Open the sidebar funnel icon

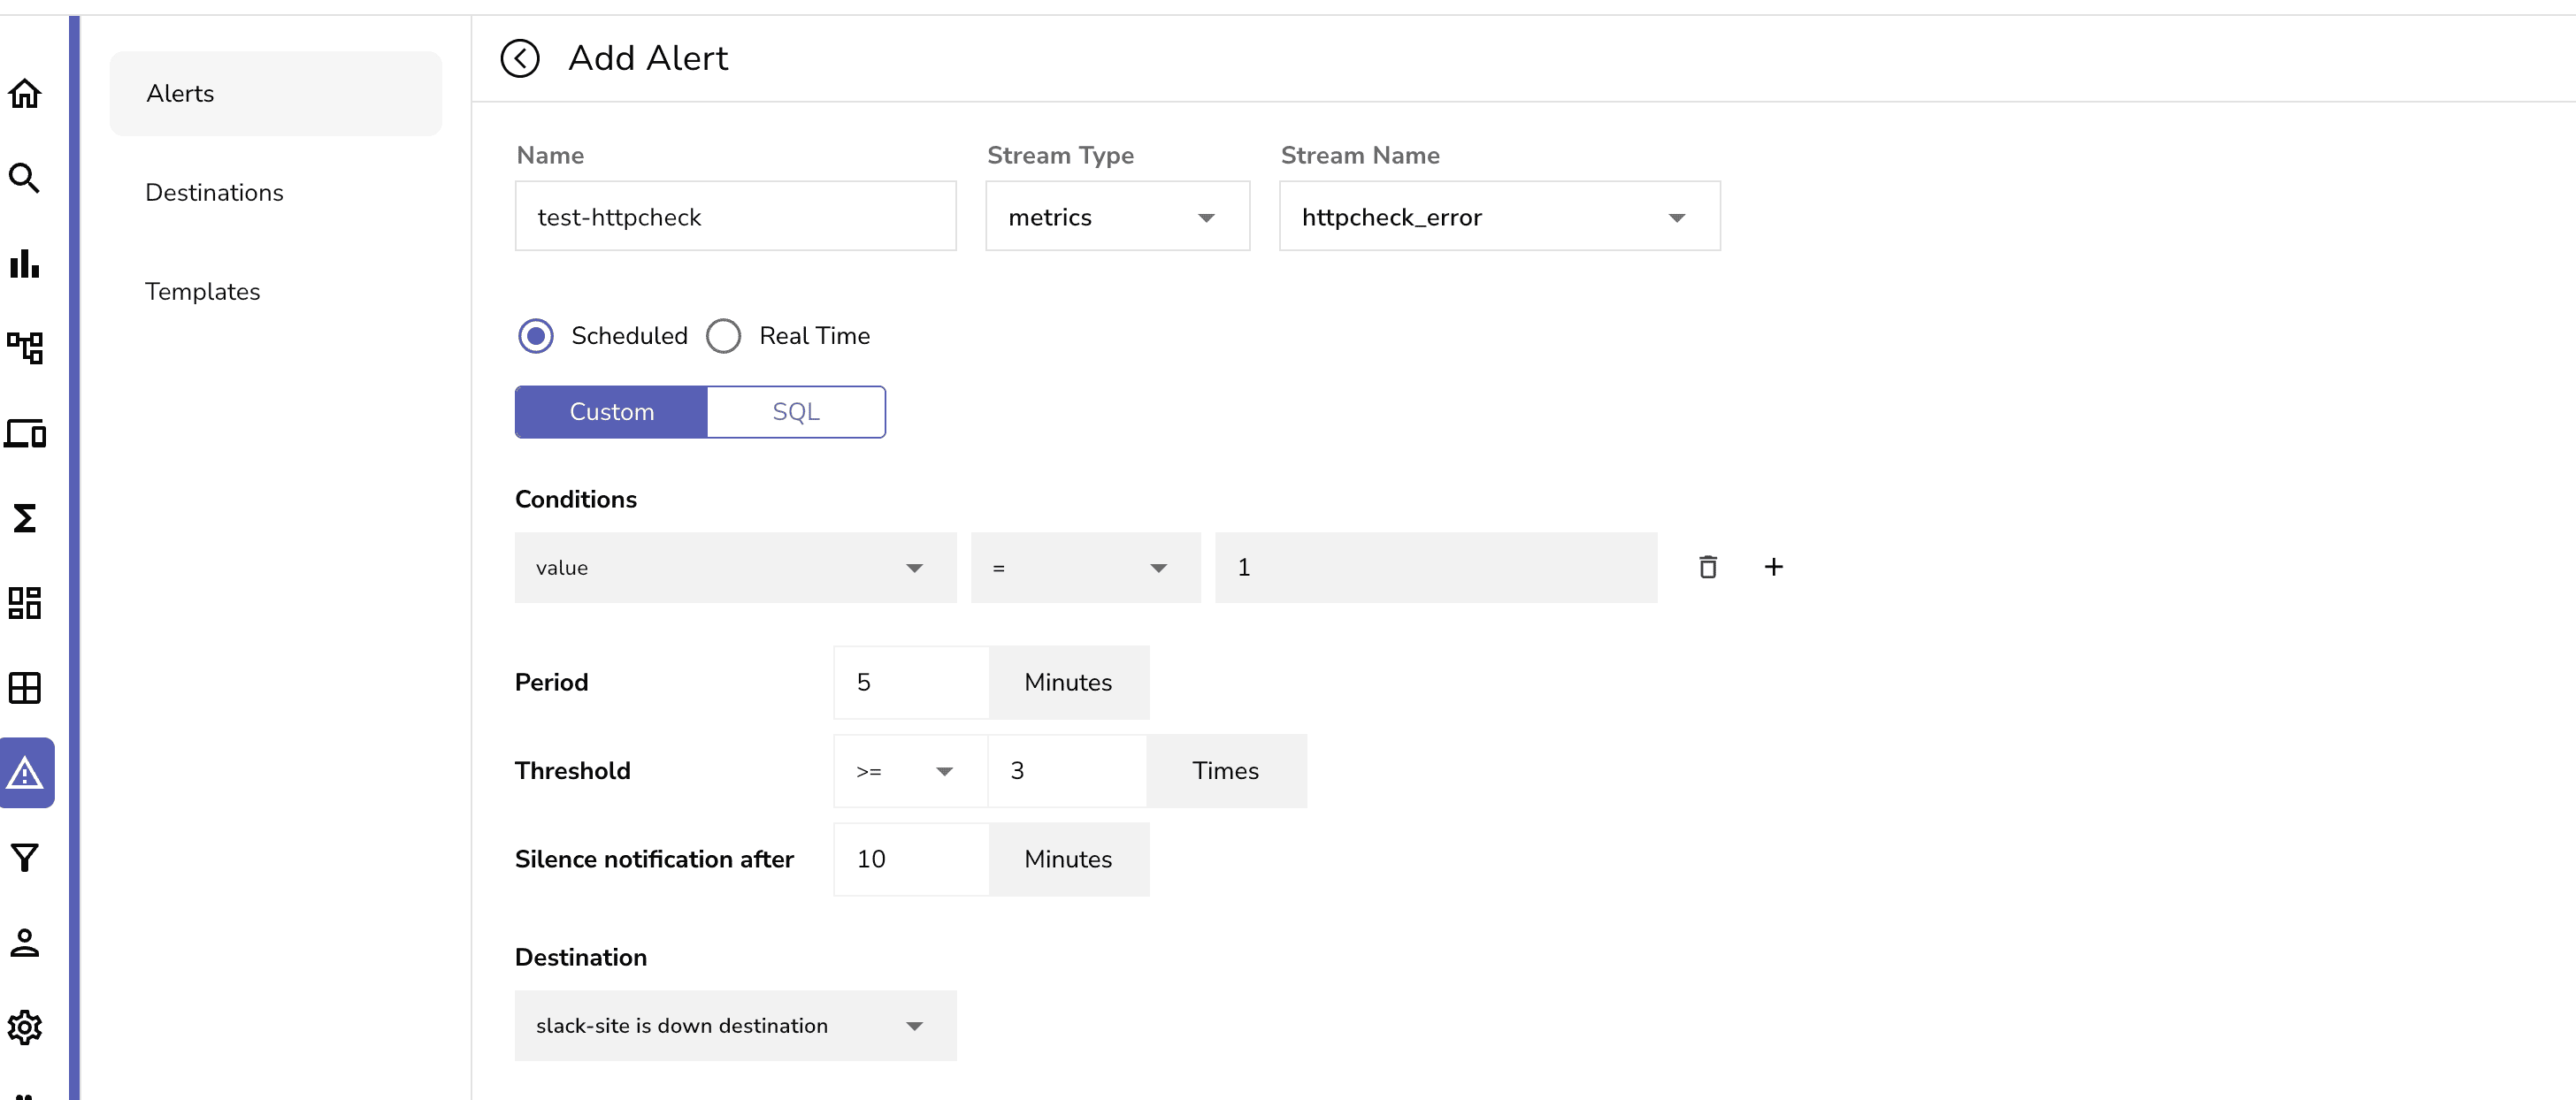25,858
